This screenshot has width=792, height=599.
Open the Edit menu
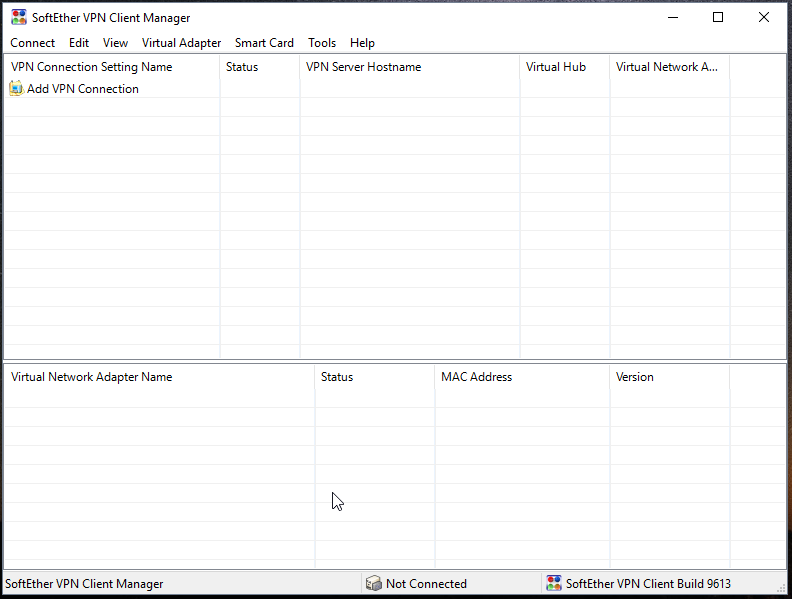point(79,43)
